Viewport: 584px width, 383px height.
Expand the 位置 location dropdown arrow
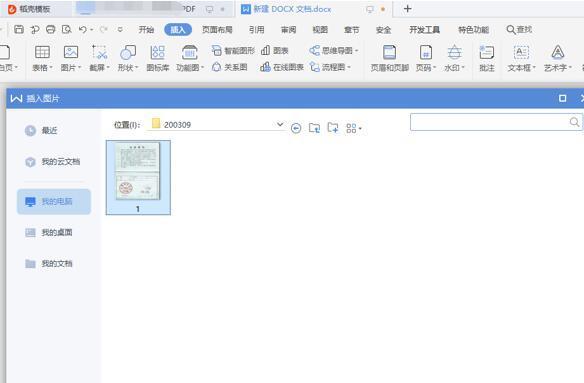coord(280,124)
